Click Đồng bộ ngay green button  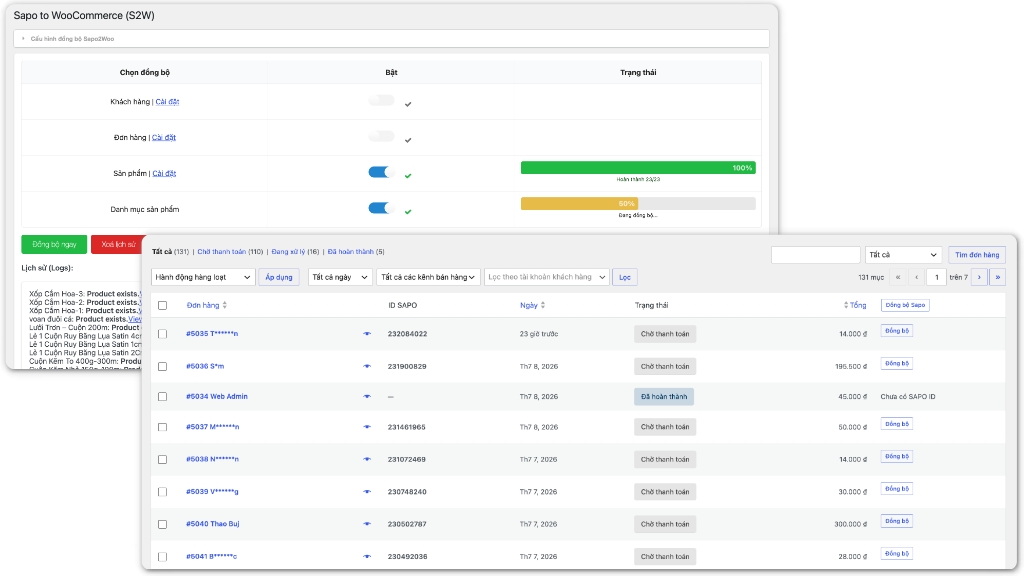(x=54, y=244)
